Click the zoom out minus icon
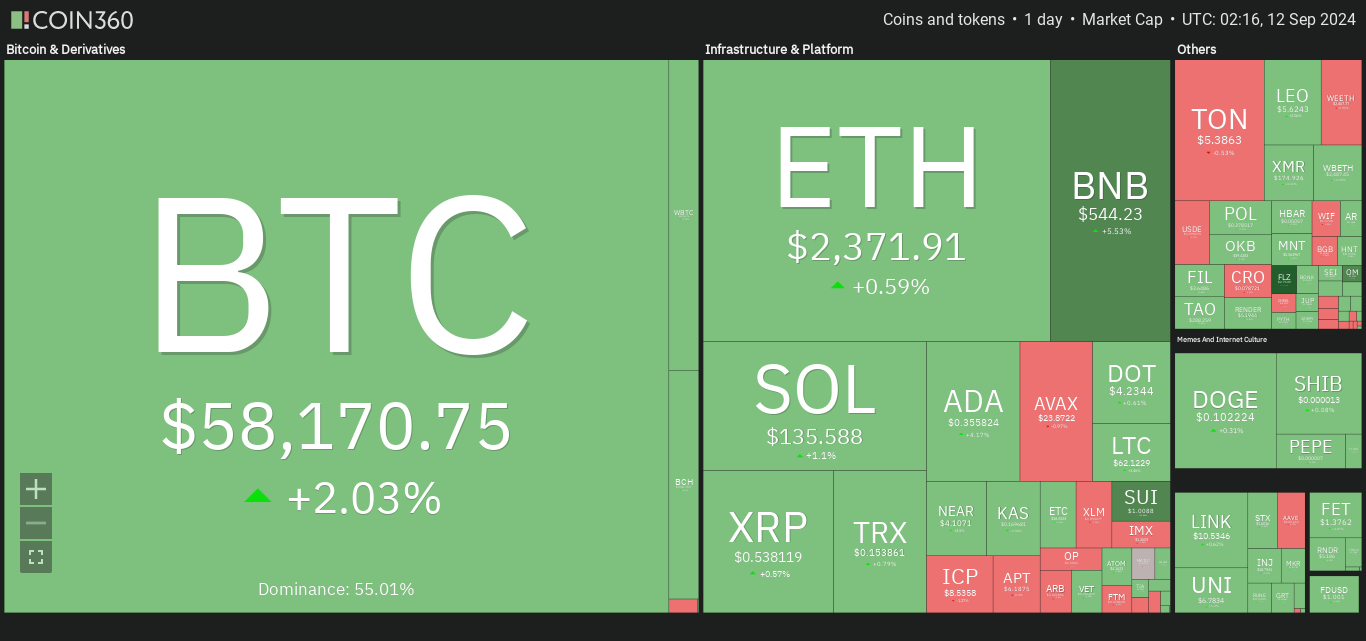 click(36, 523)
